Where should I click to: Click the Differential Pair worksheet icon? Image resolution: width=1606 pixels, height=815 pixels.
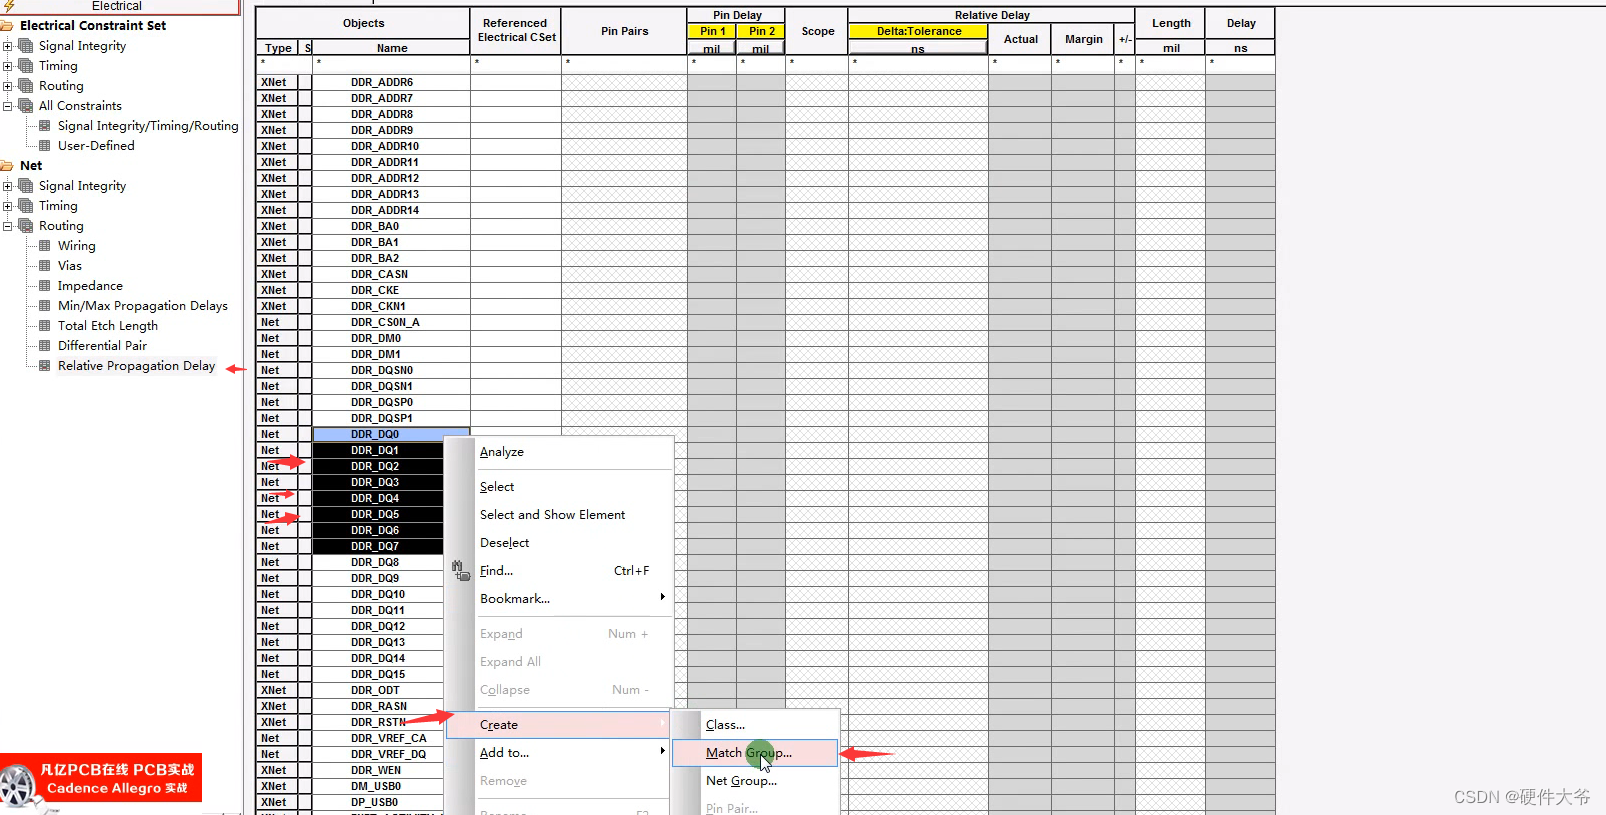click(44, 346)
